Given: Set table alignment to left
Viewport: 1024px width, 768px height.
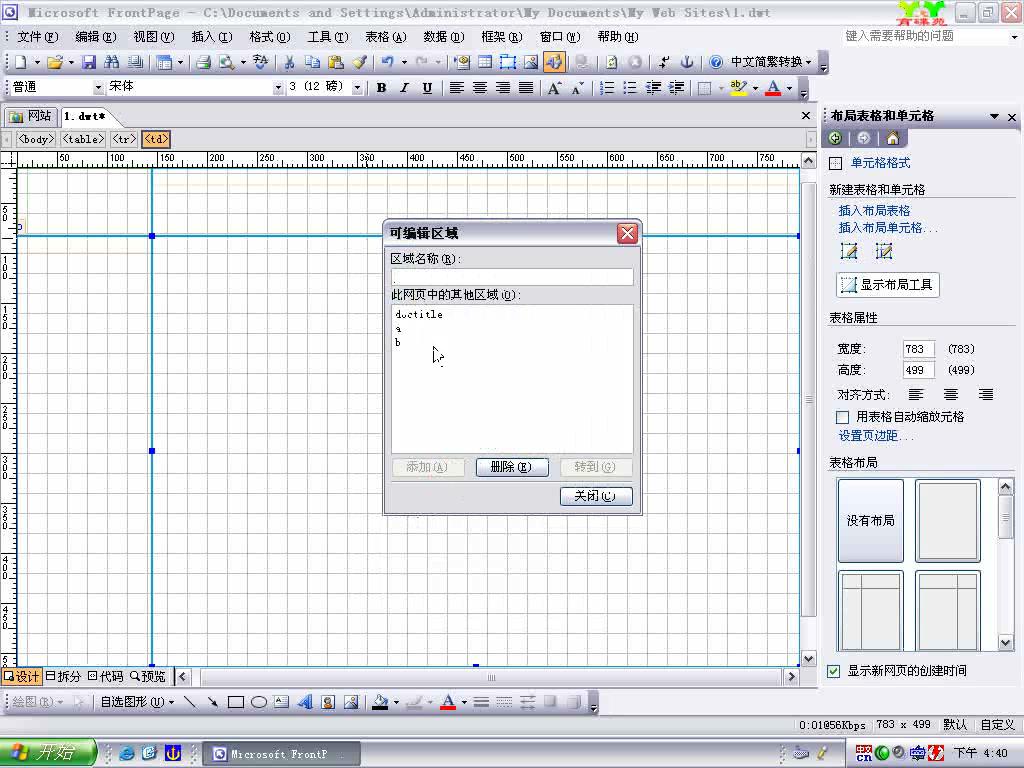Looking at the screenshot, I should coord(916,394).
